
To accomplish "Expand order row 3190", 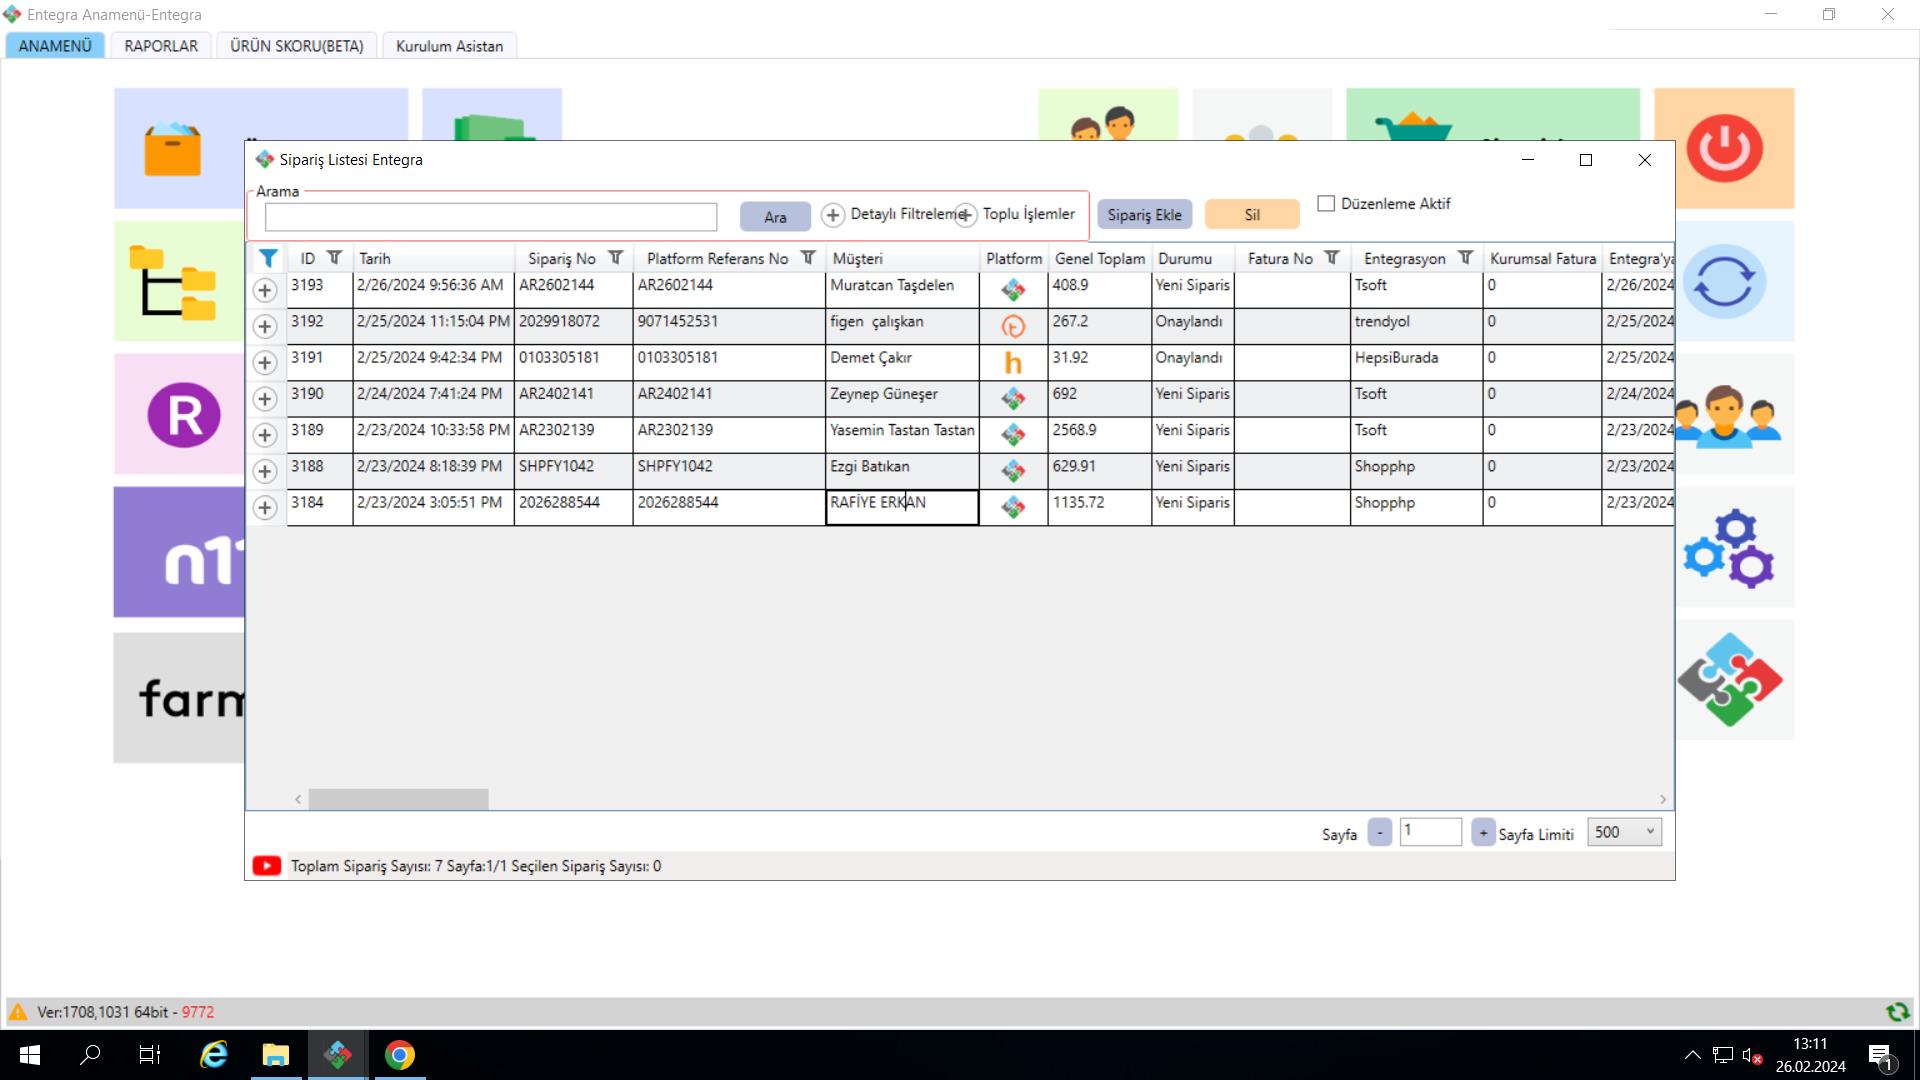I will 264,399.
